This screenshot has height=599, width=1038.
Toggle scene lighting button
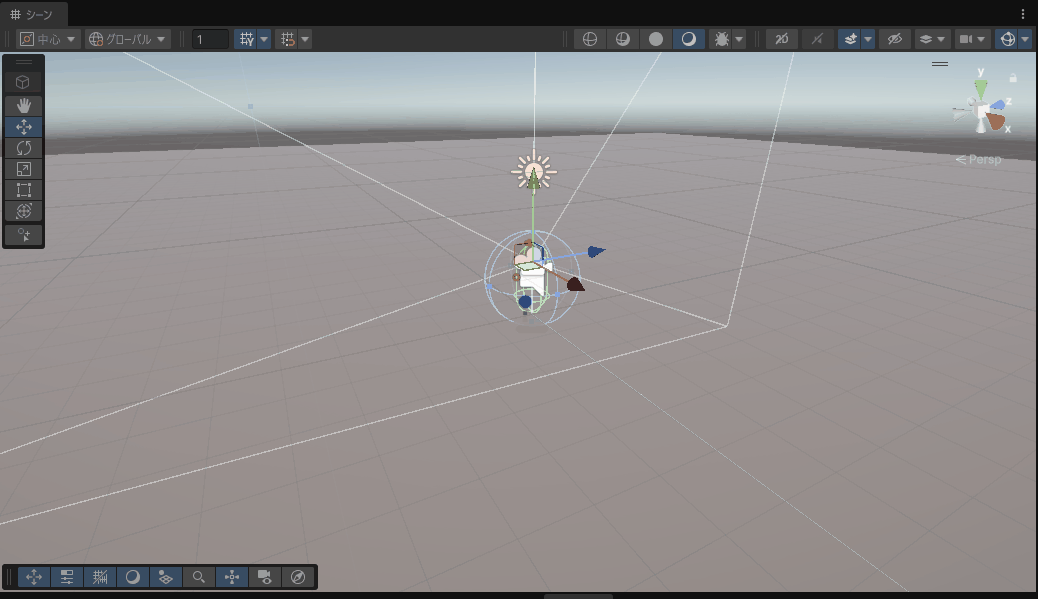817,39
